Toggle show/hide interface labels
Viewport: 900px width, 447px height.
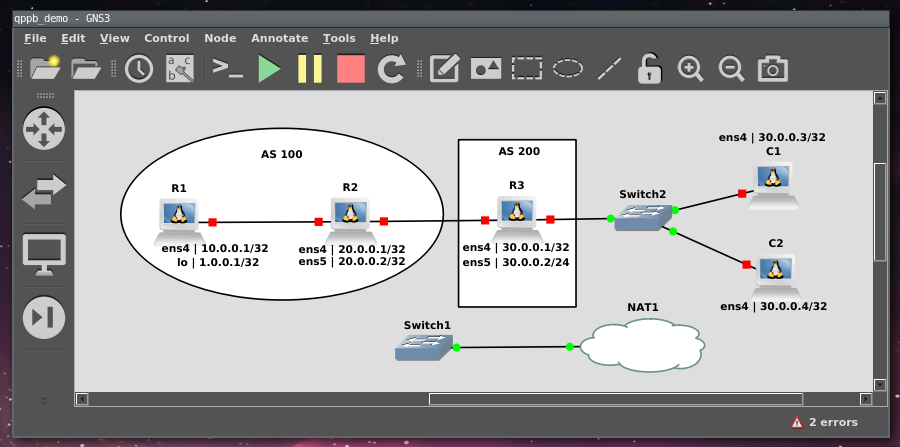(x=180, y=69)
